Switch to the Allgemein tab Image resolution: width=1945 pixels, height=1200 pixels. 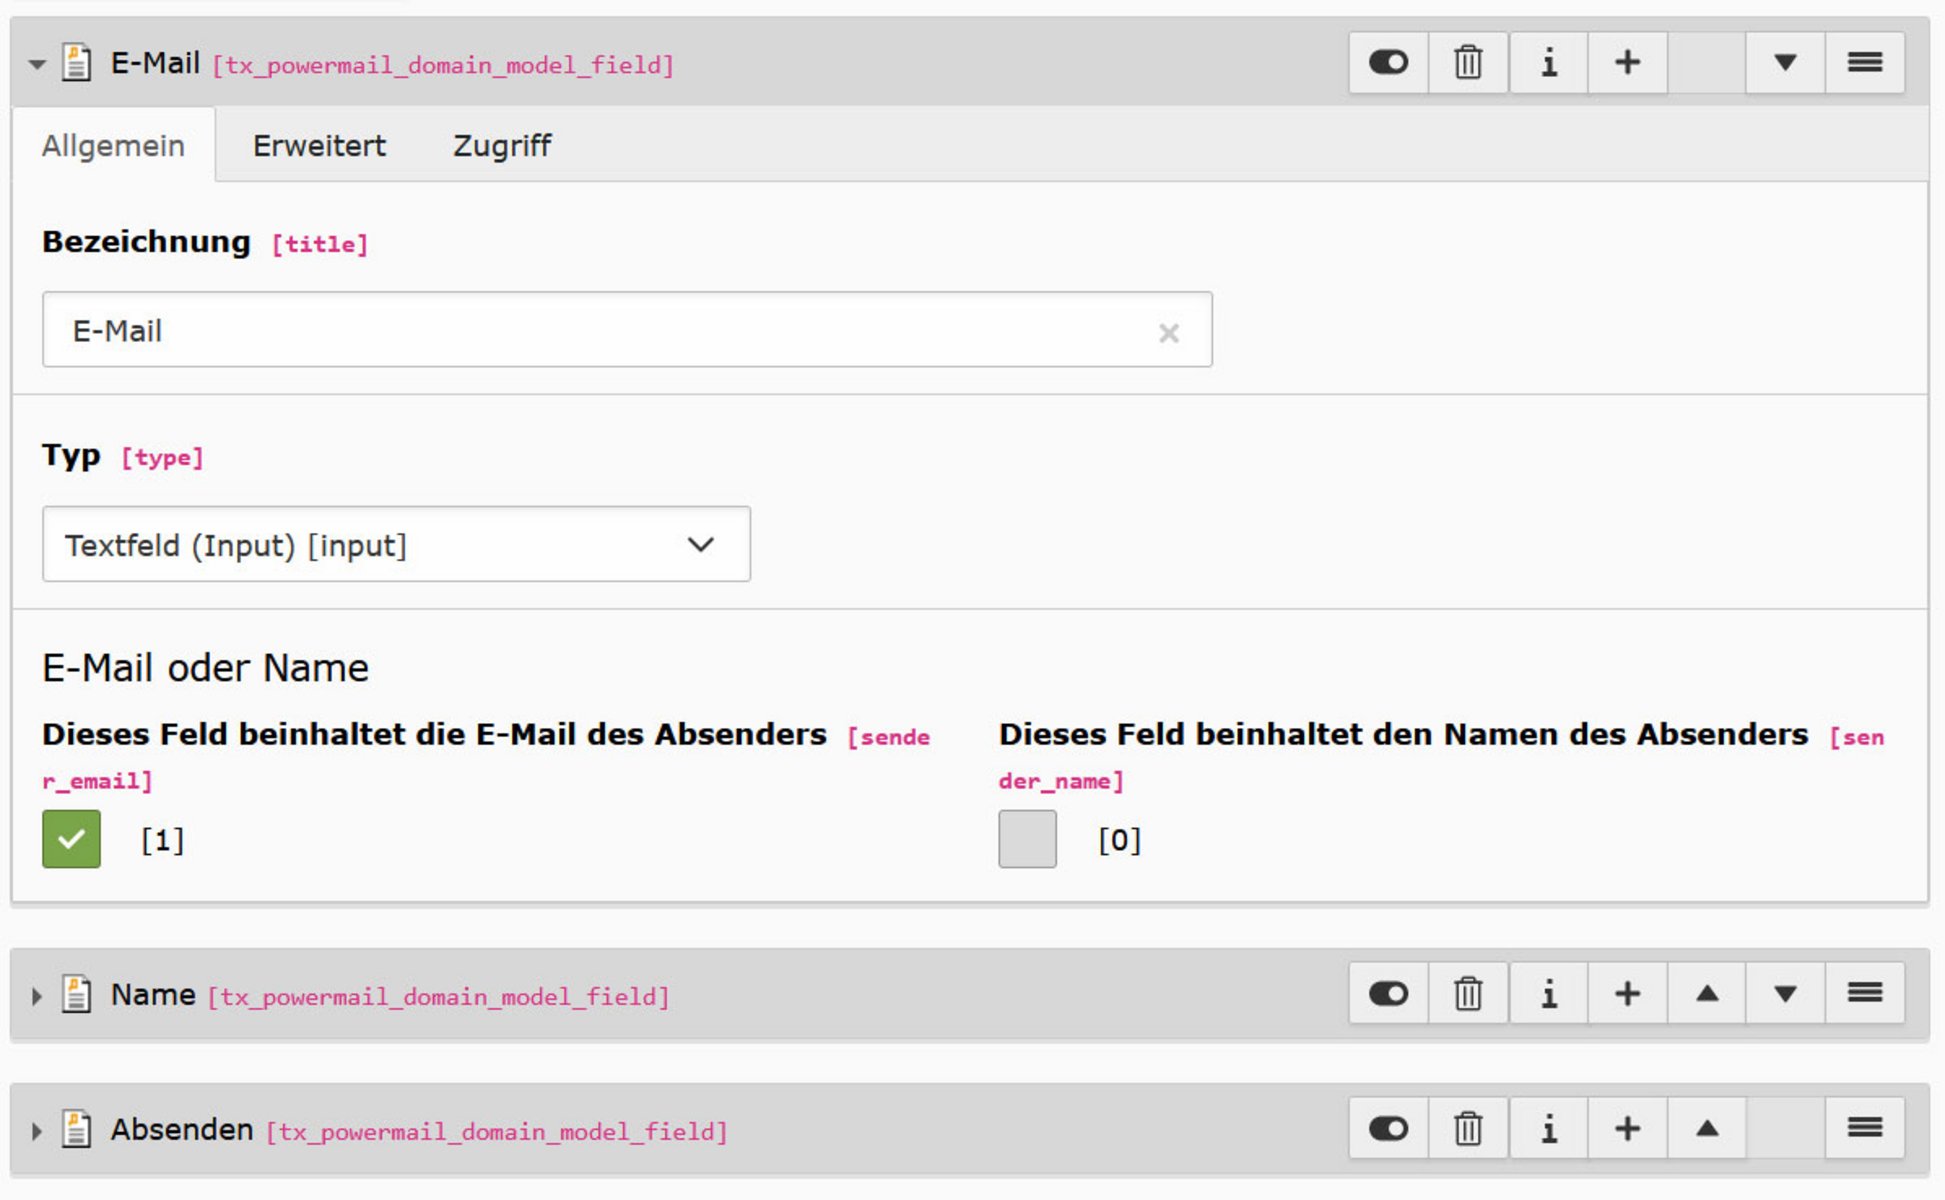113,145
